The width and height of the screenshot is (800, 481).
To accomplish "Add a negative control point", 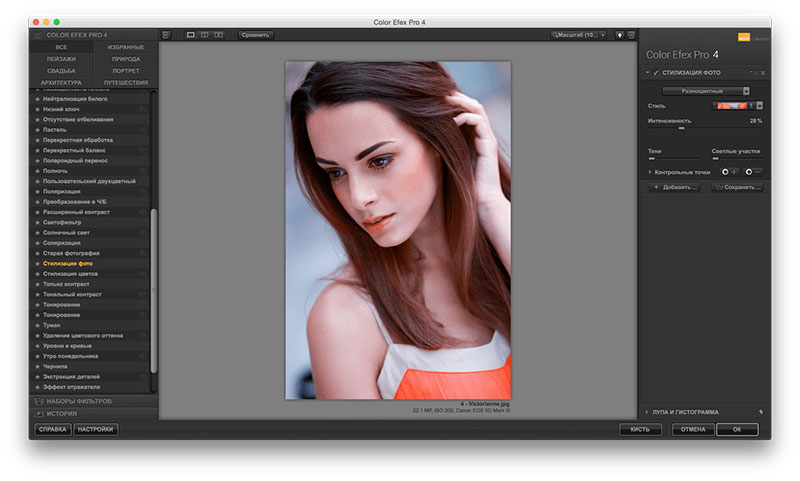I will 753,172.
